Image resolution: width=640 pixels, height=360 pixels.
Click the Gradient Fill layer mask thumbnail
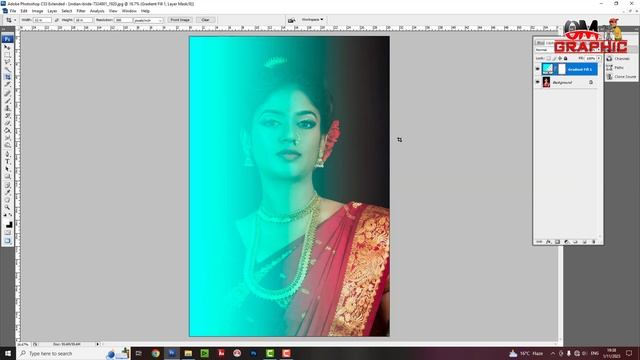pos(562,69)
